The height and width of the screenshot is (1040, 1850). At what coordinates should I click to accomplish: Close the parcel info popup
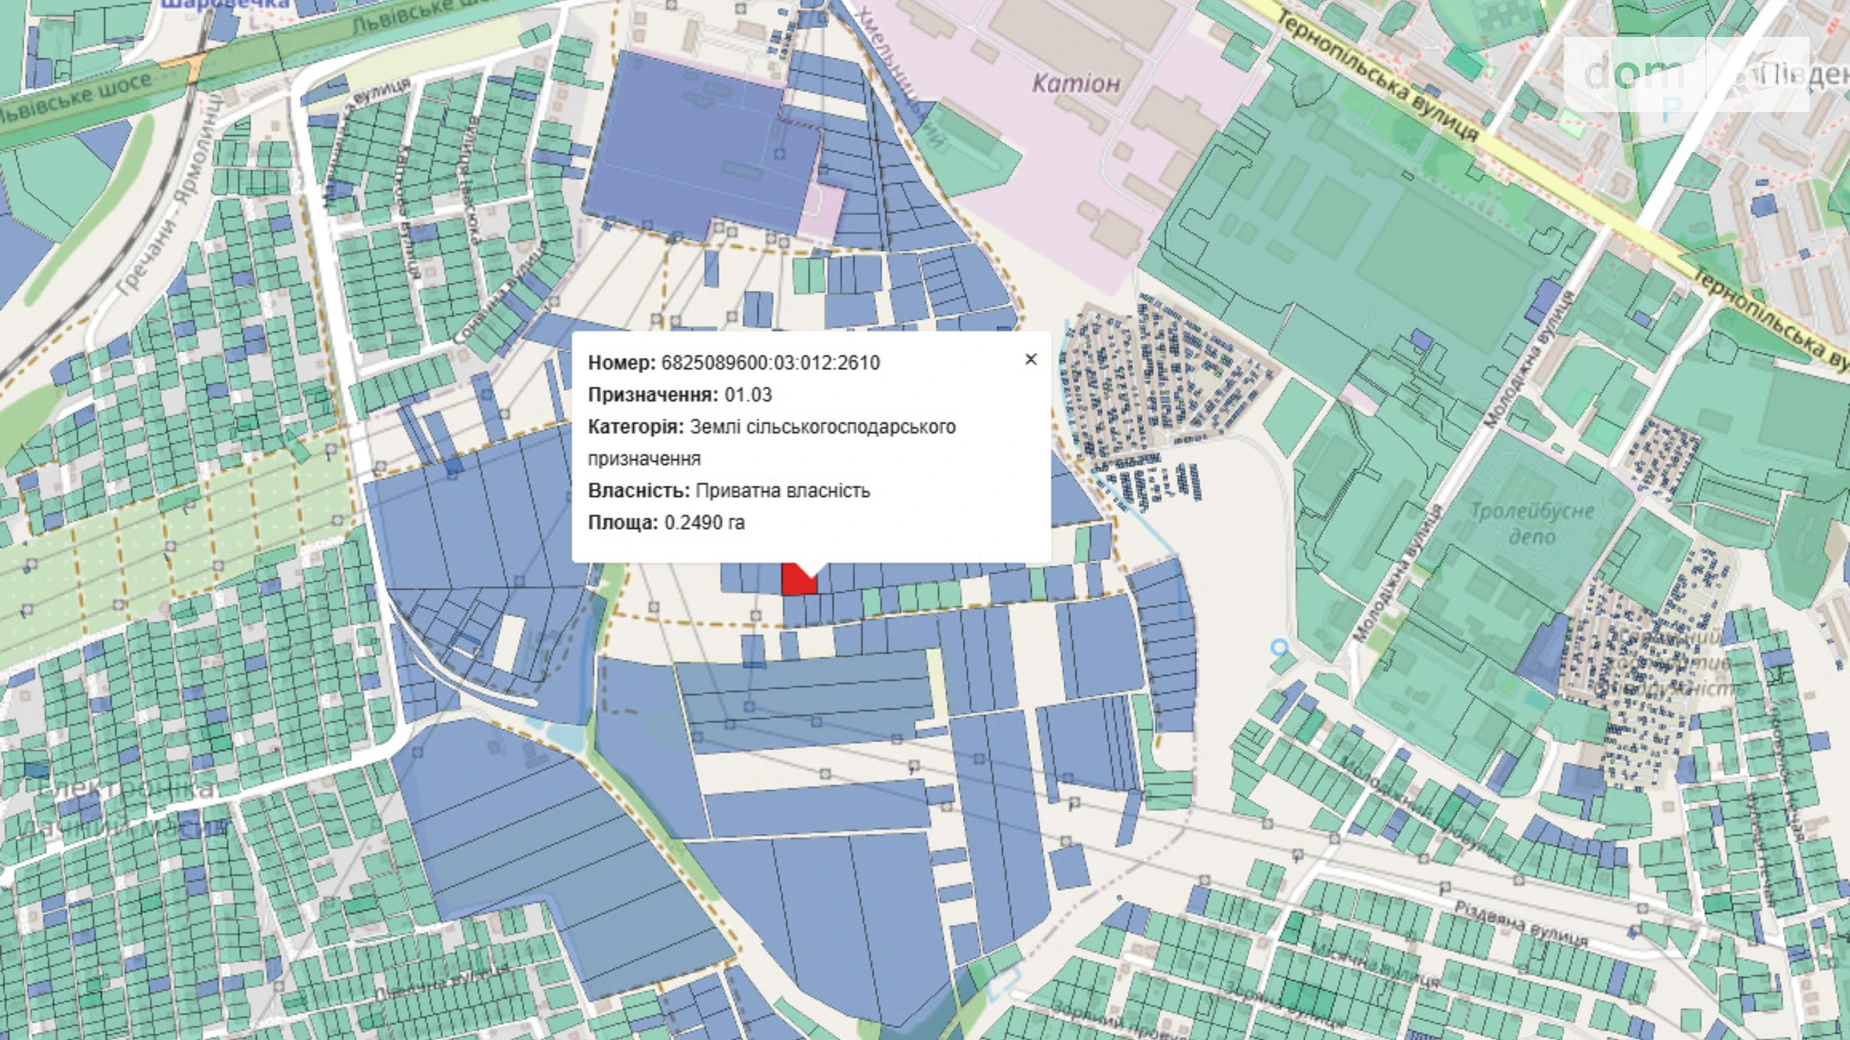pos(1030,360)
